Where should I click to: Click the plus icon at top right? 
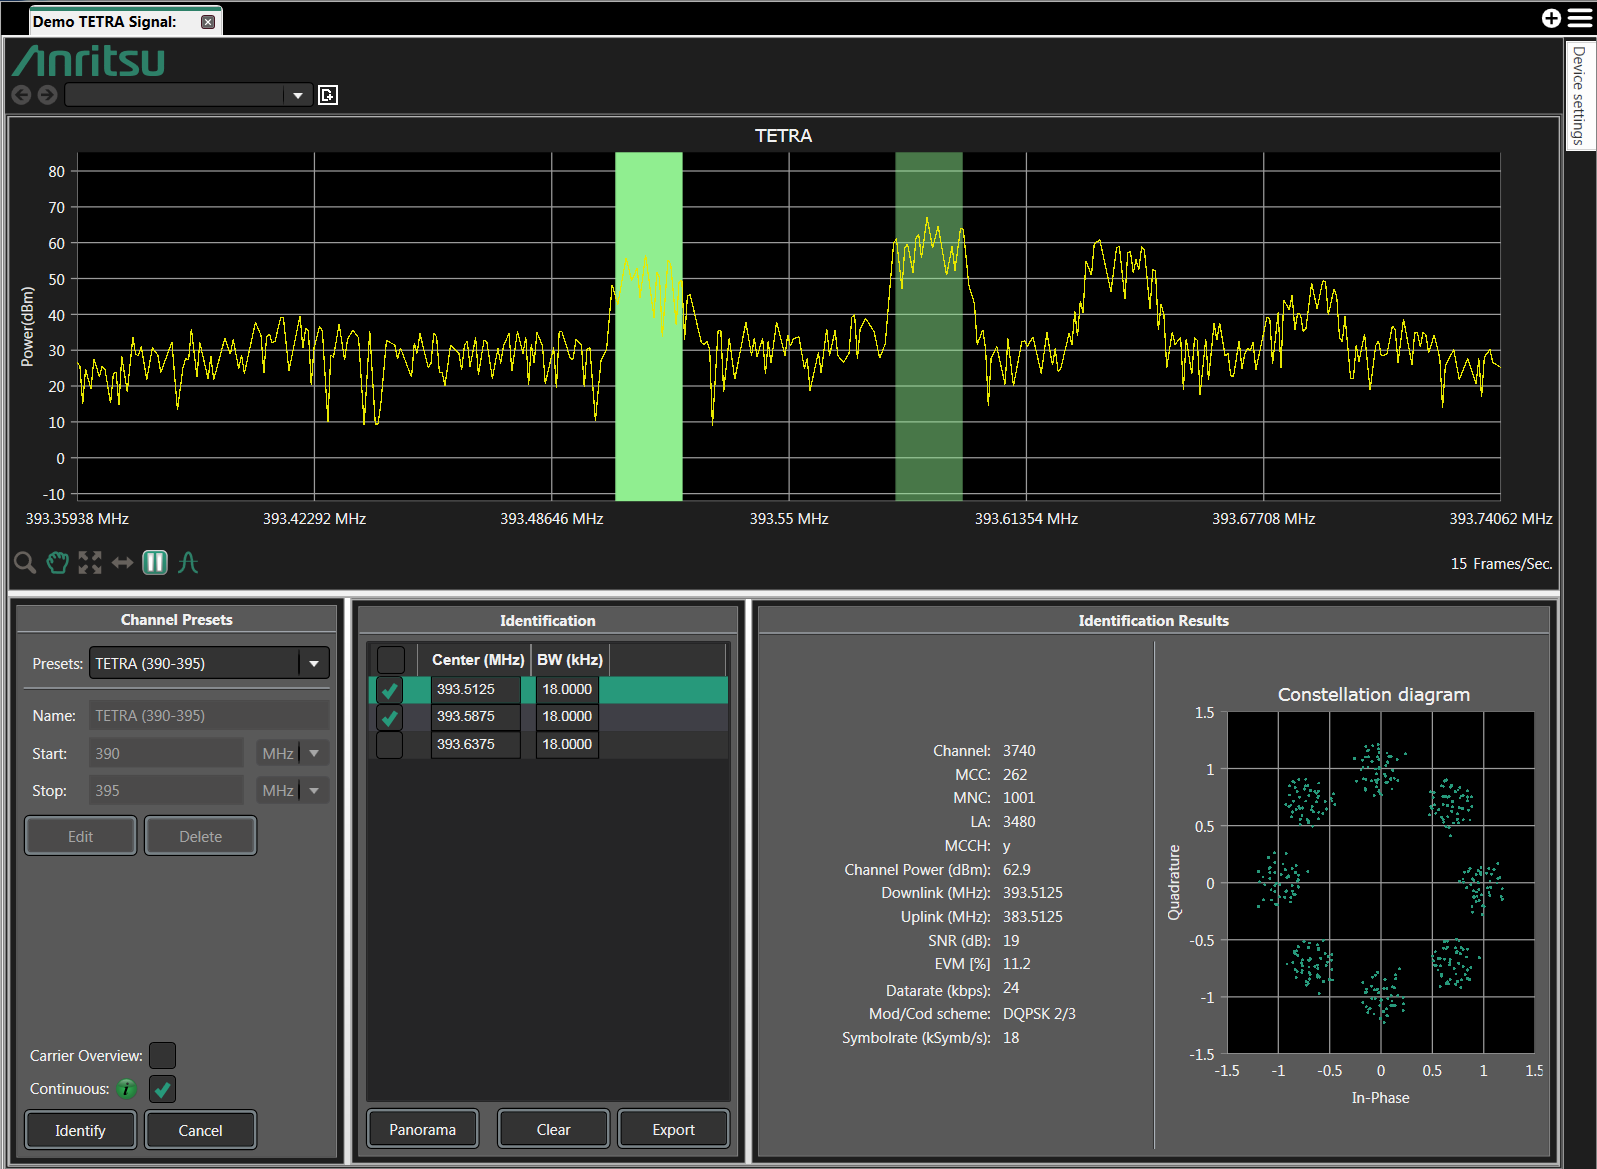point(1551,18)
